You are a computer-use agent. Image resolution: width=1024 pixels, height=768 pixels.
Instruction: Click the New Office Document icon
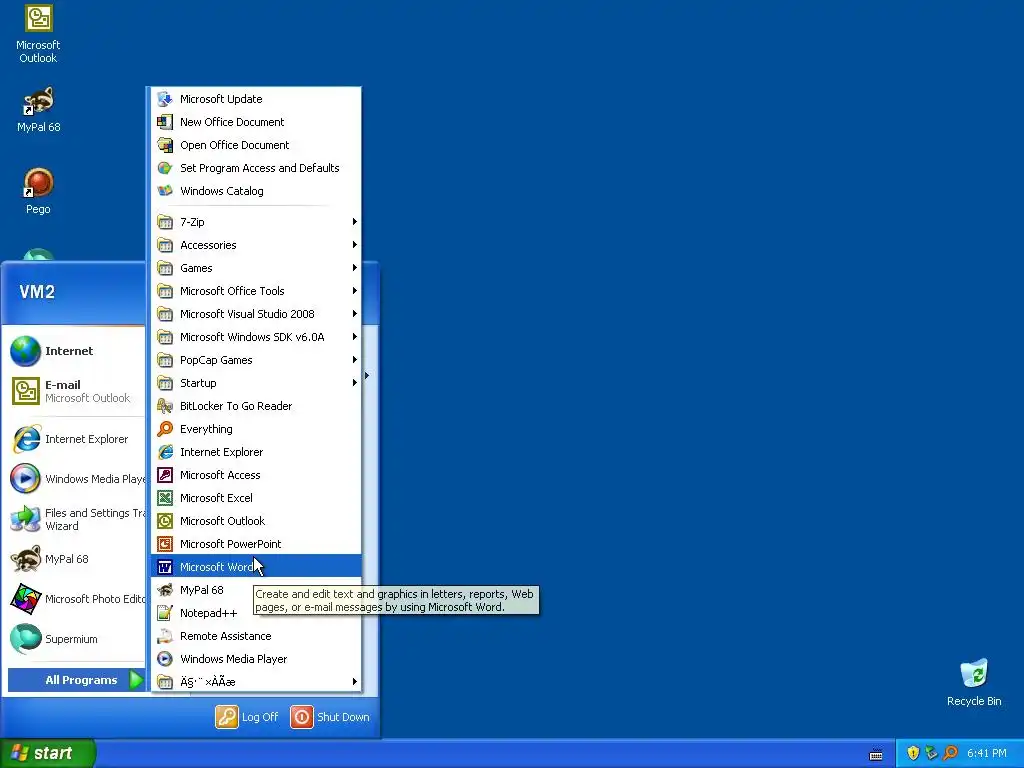(165, 122)
